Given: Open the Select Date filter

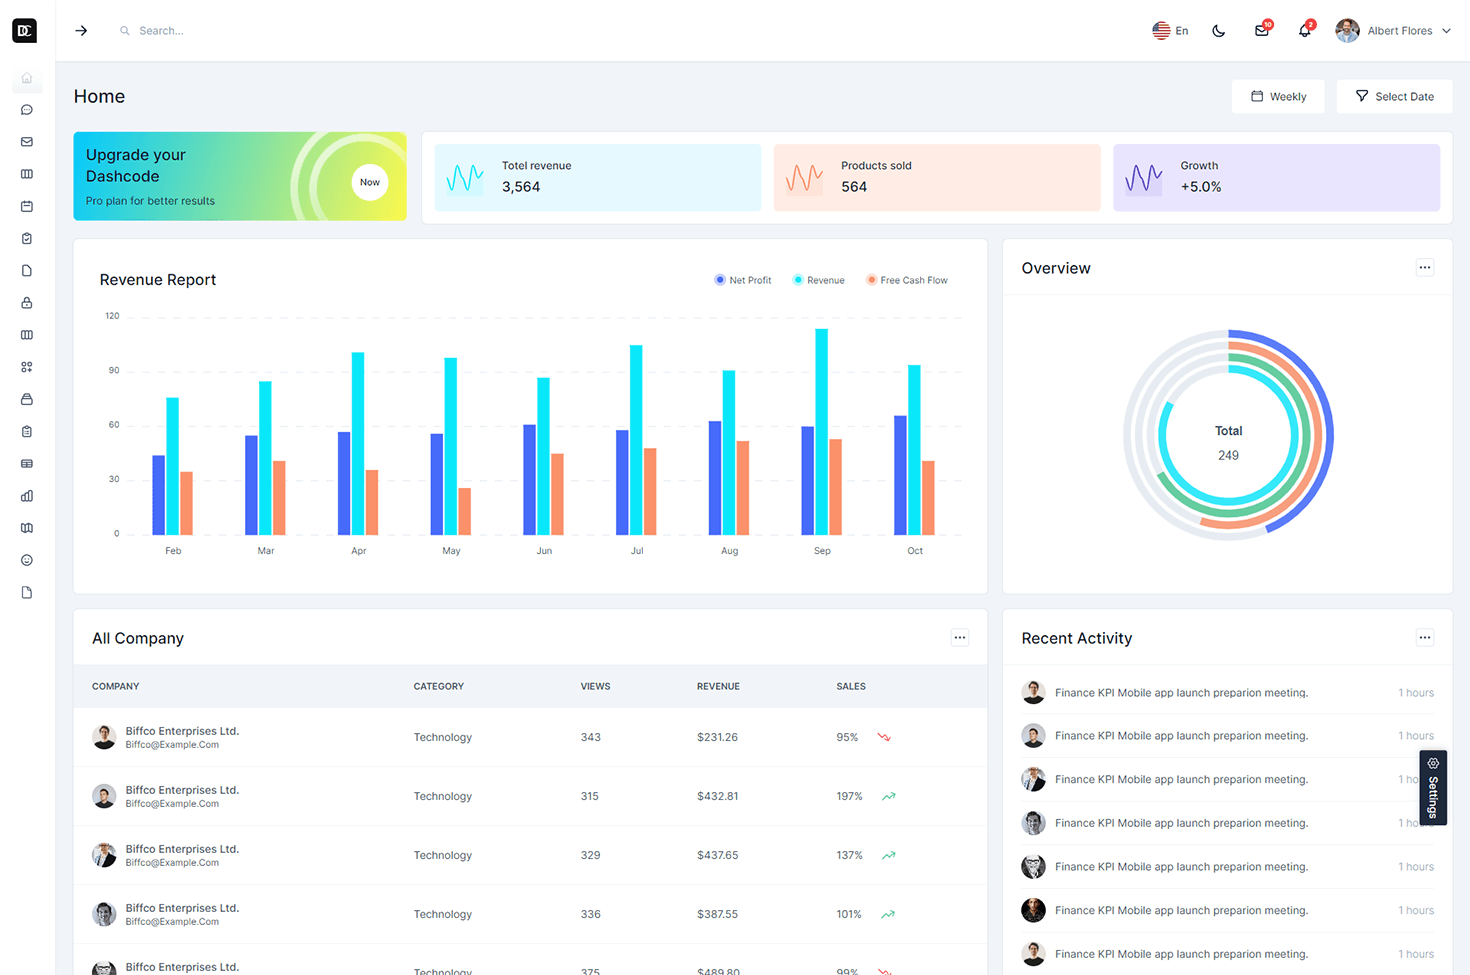Looking at the screenshot, I should (x=1394, y=96).
